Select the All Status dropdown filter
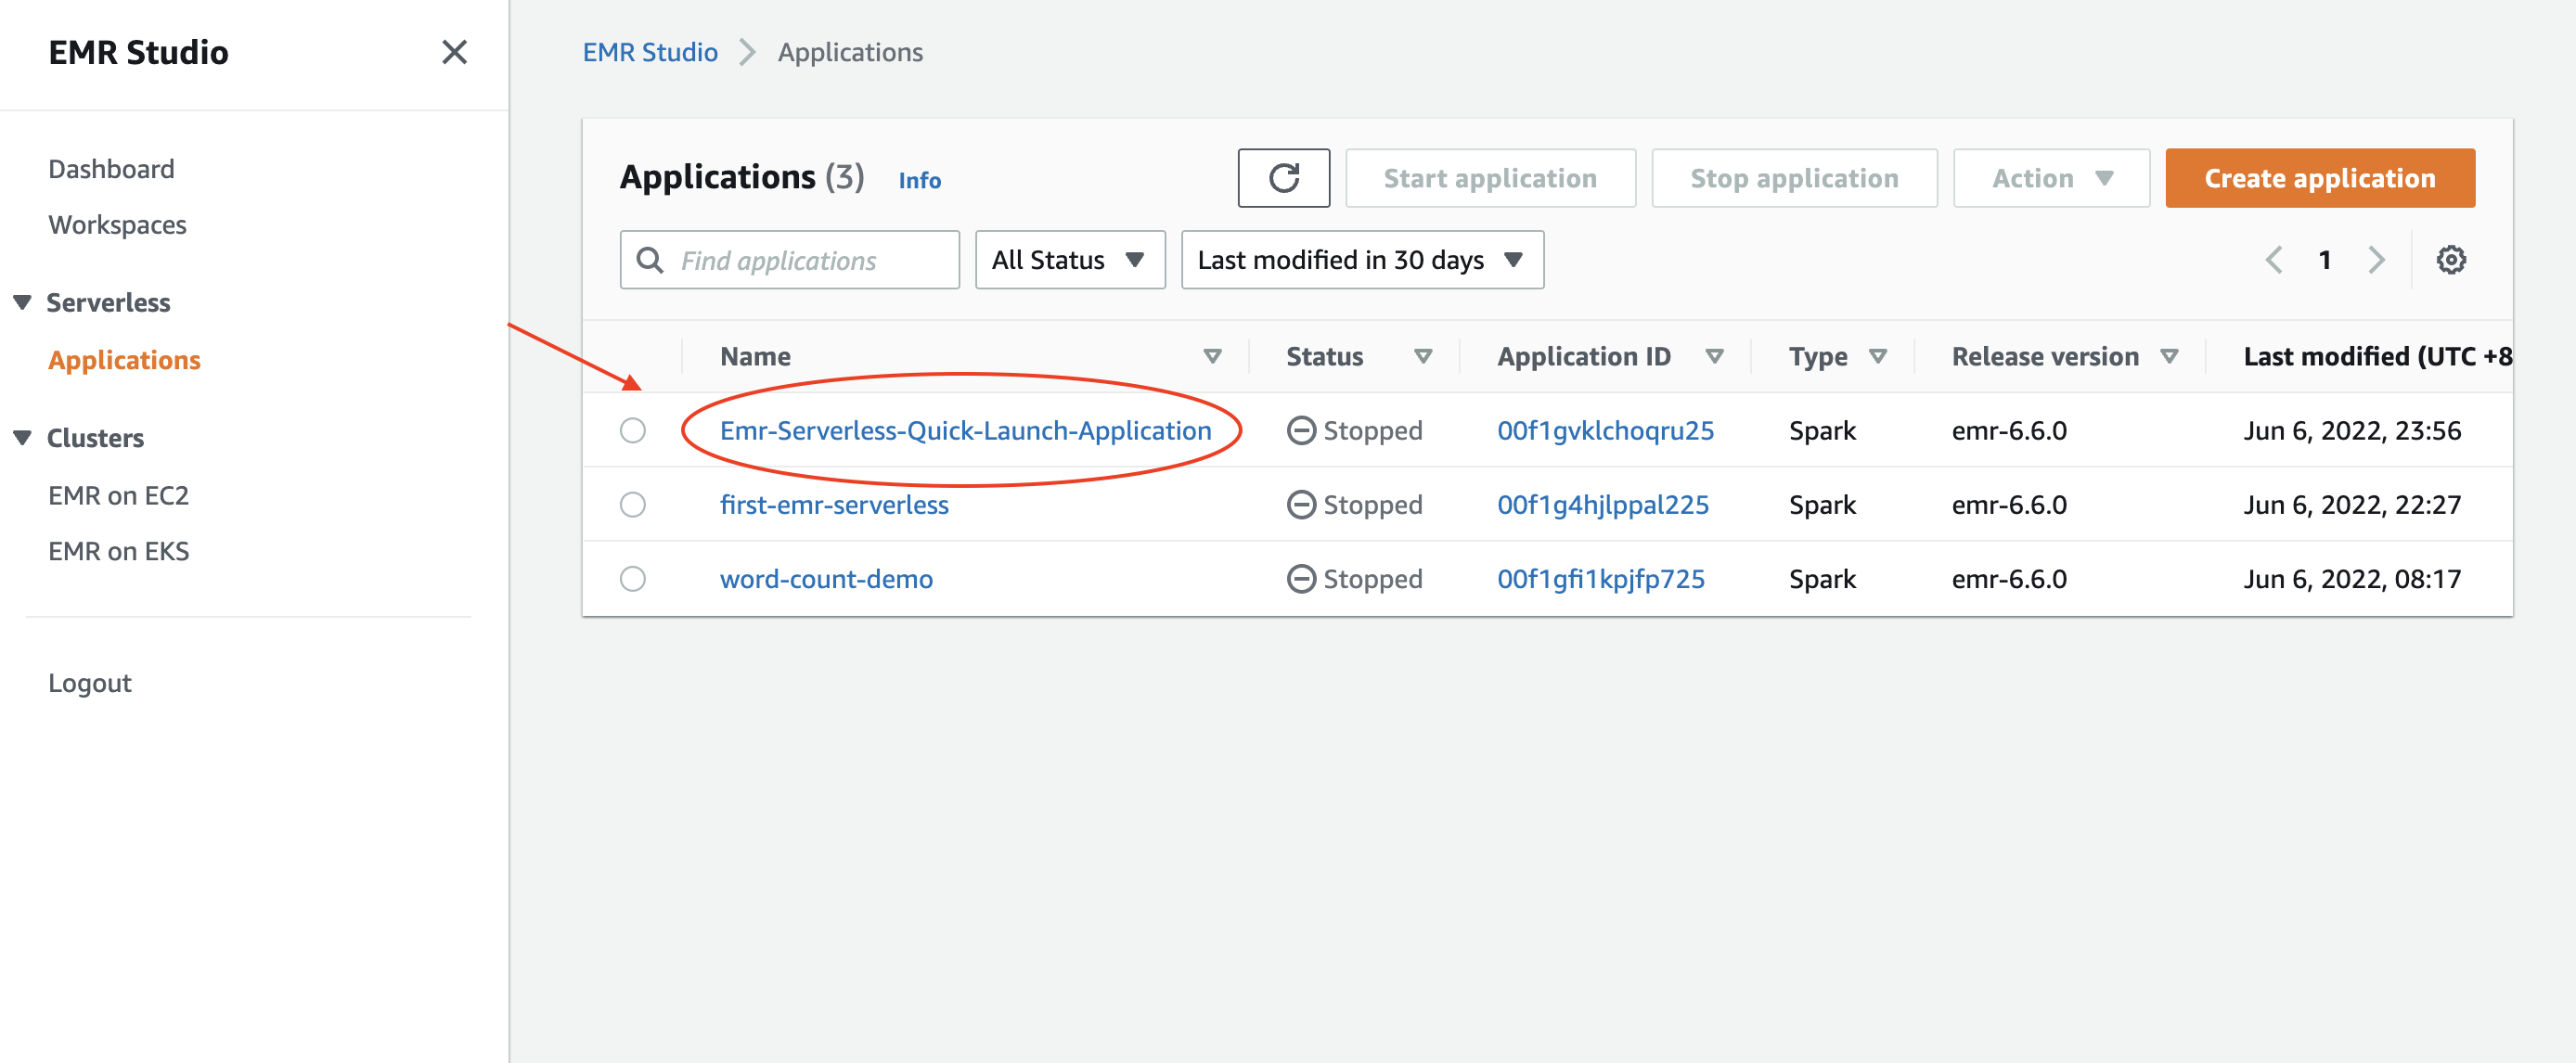The width and height of the screenshot is (2576, 1063). [x=1070, y=260]
